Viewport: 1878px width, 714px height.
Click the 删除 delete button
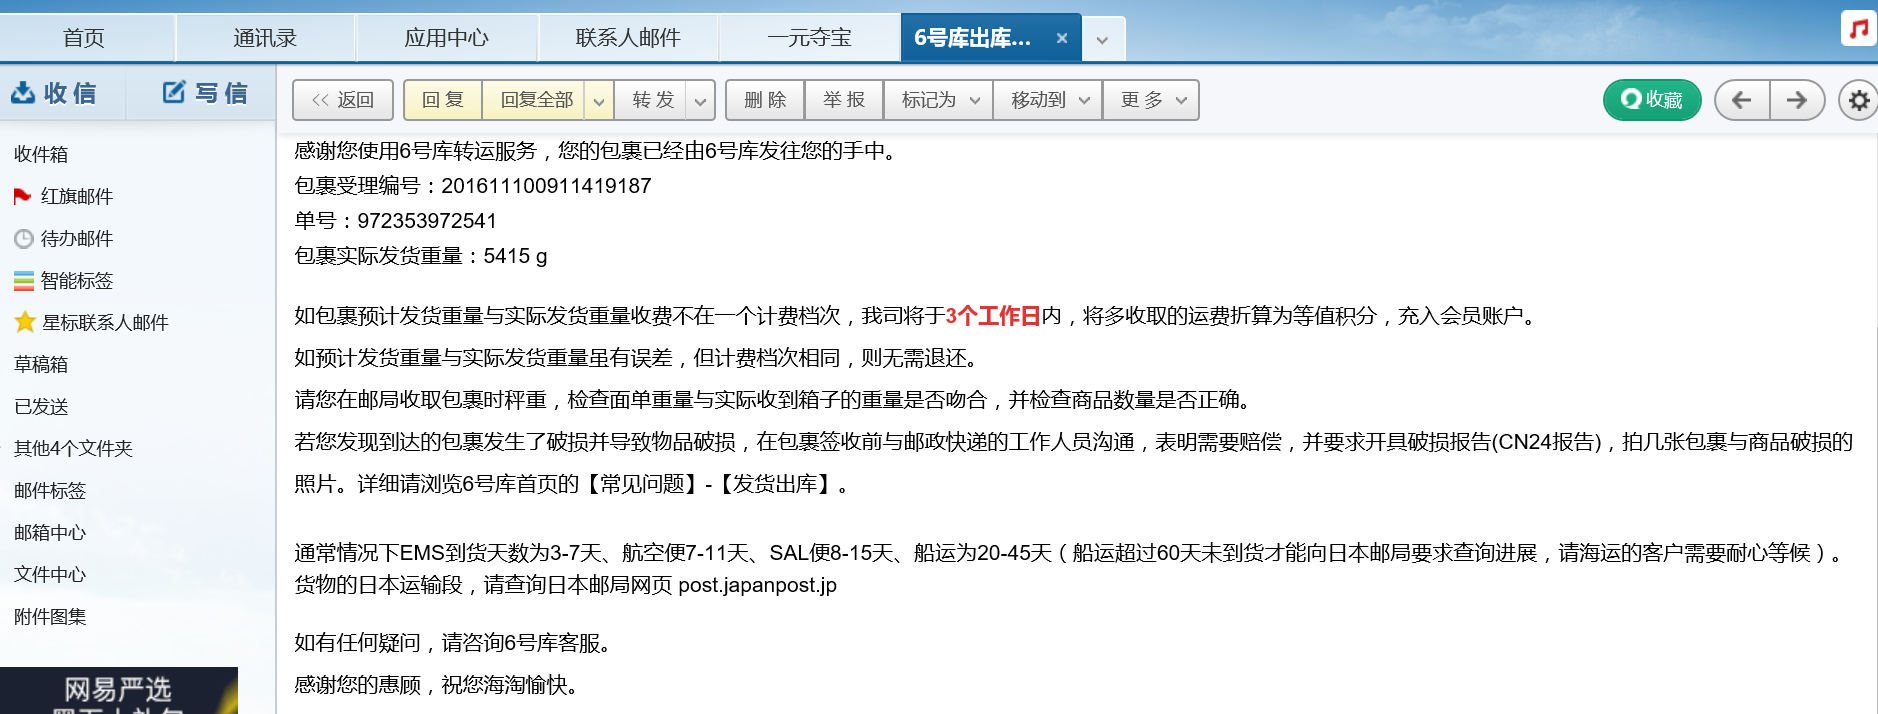pos(765,100)
